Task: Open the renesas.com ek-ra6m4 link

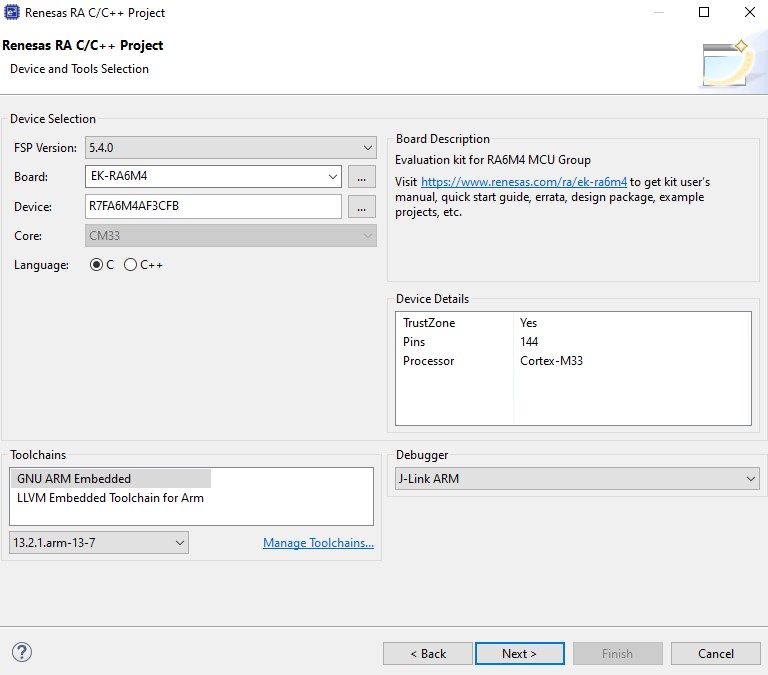Action: tap(524, 182)
